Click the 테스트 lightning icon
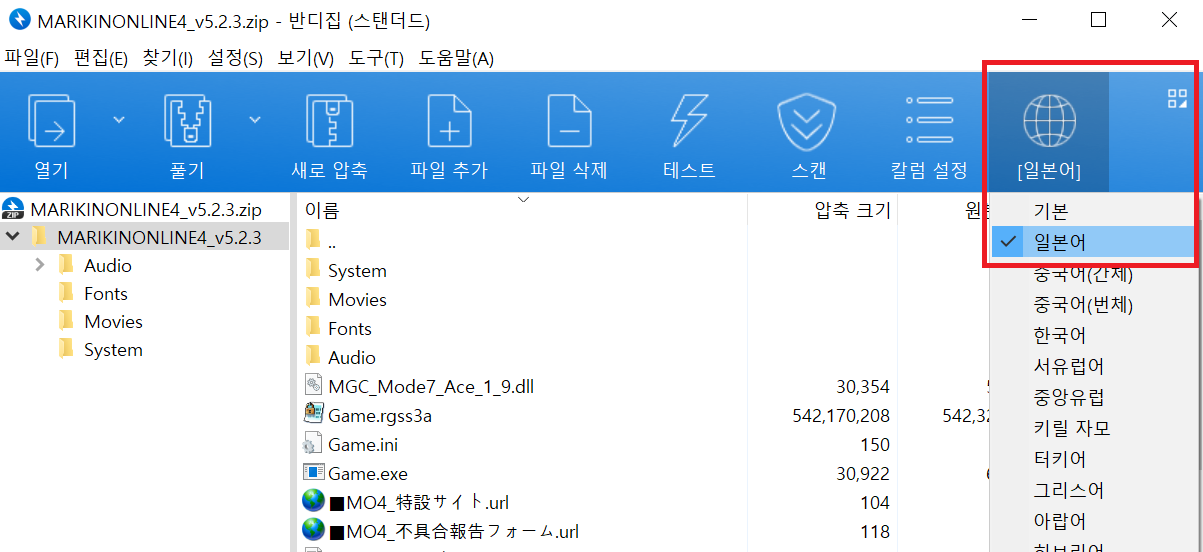 point(689,120)
